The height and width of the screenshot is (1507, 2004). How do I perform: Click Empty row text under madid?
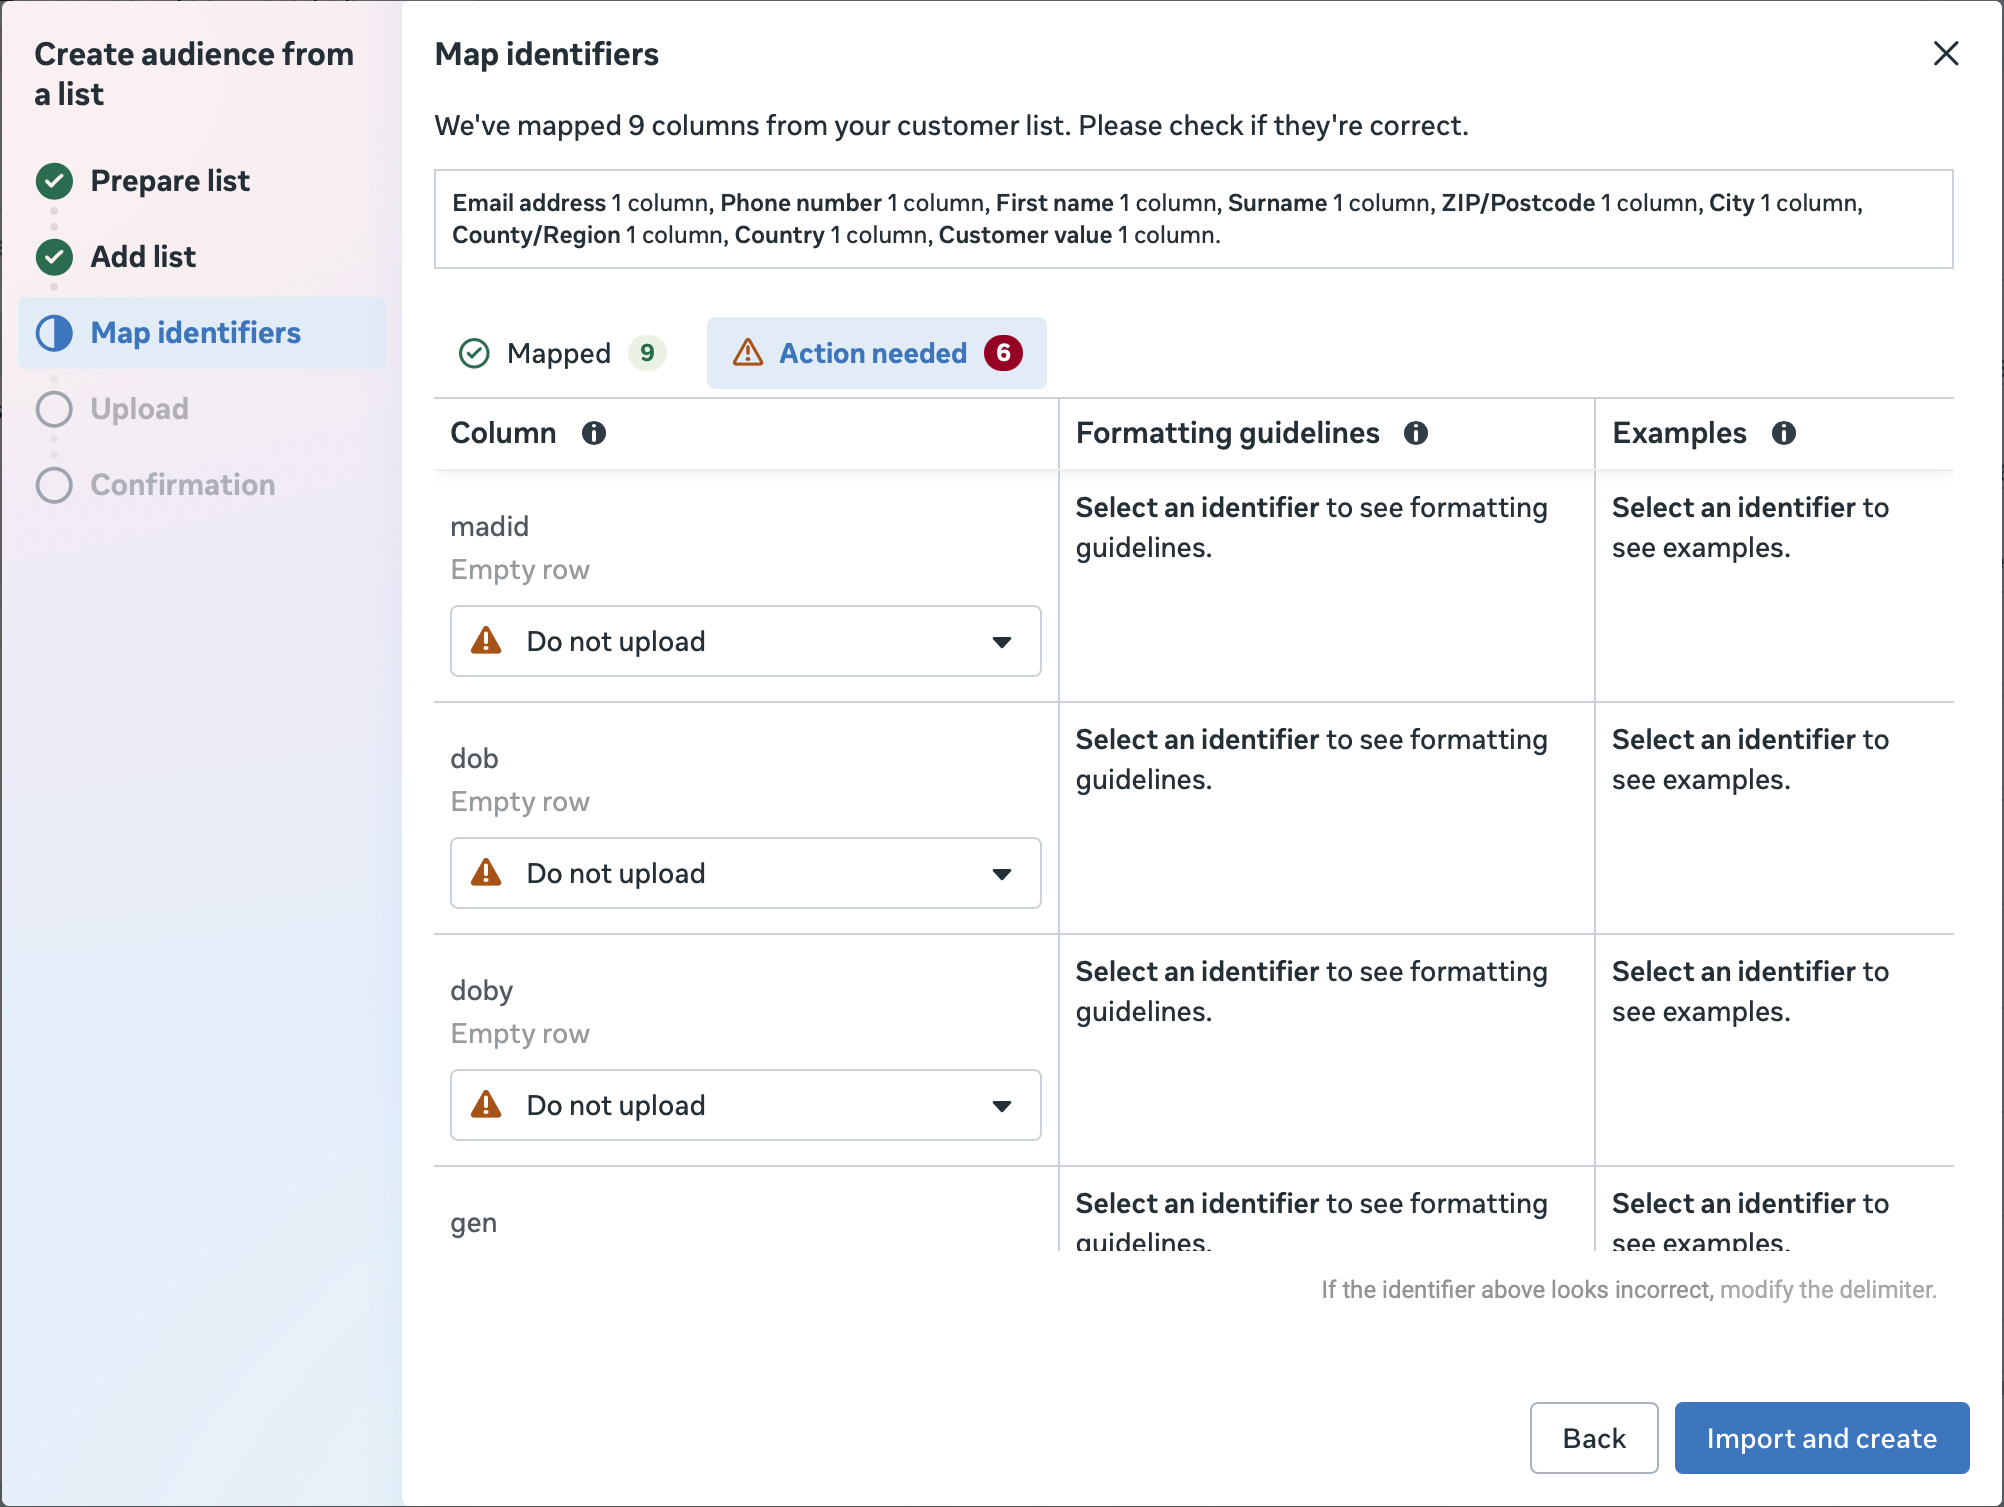tap(520, 570)
